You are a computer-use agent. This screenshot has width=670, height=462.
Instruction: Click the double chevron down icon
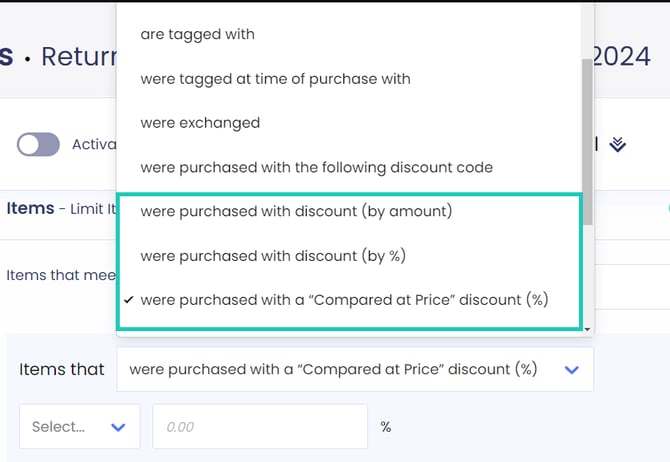618,145
